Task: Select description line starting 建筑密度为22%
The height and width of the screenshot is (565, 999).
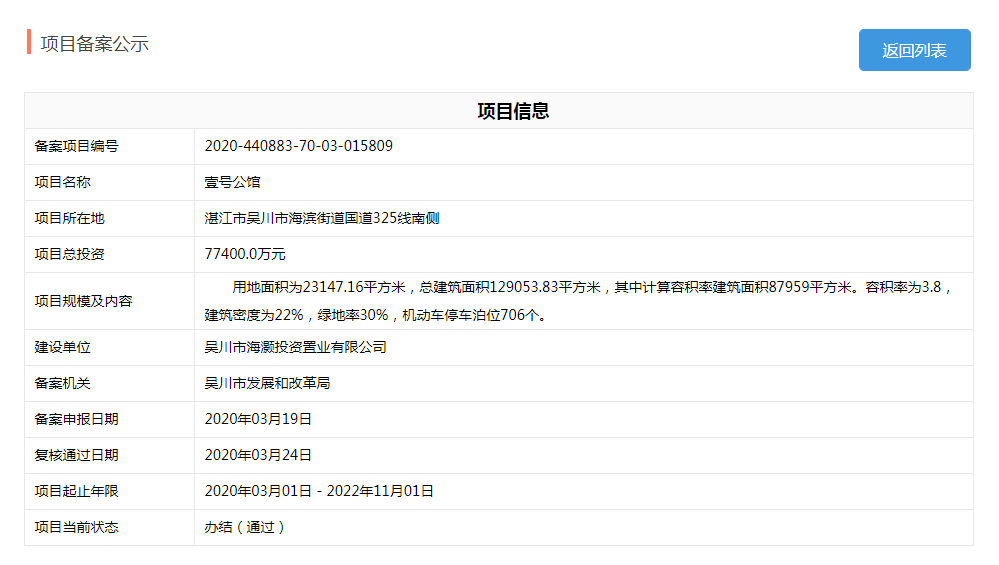Action: (x=375, y=315)
